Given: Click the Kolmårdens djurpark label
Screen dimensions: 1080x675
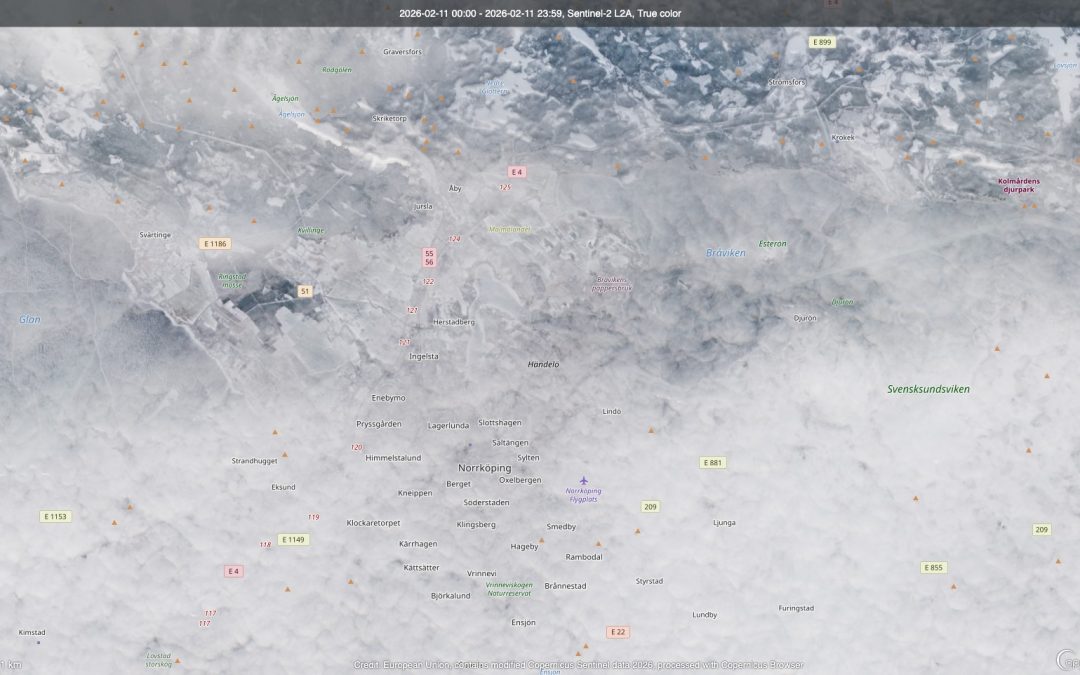Looking at the screenshot, I should pyautogui.click(x=1018, y=185).
